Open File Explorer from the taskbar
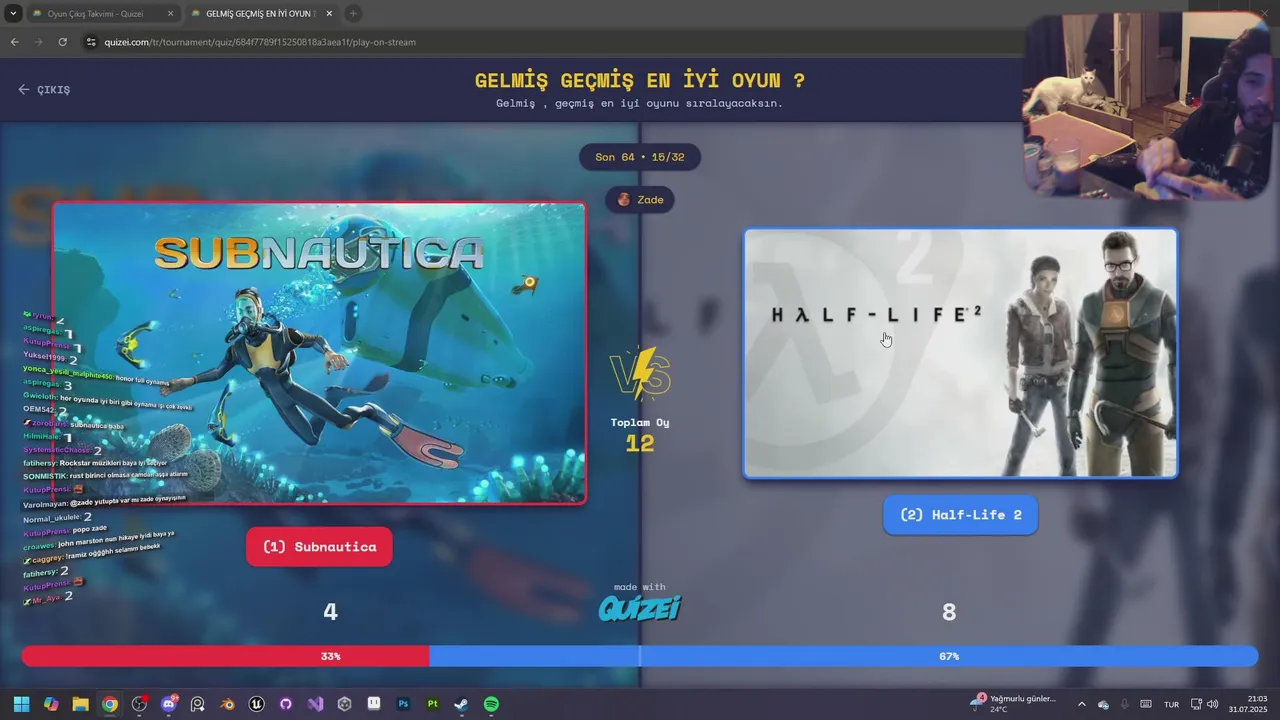Image resolution: width=1280 pixels, height=720 pixels. point(80,704)
